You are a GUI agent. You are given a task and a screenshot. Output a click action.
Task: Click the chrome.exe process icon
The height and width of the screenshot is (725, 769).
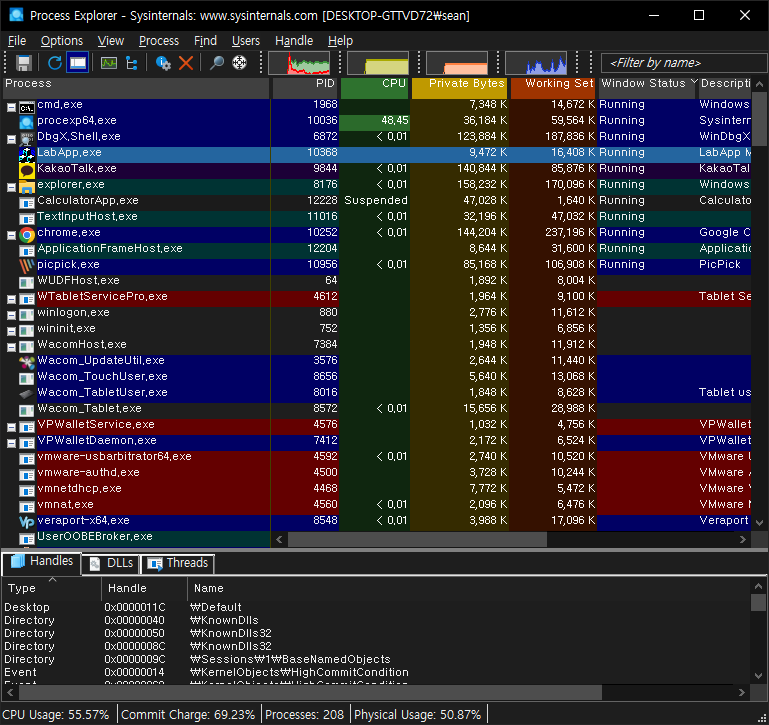(26, 235)
